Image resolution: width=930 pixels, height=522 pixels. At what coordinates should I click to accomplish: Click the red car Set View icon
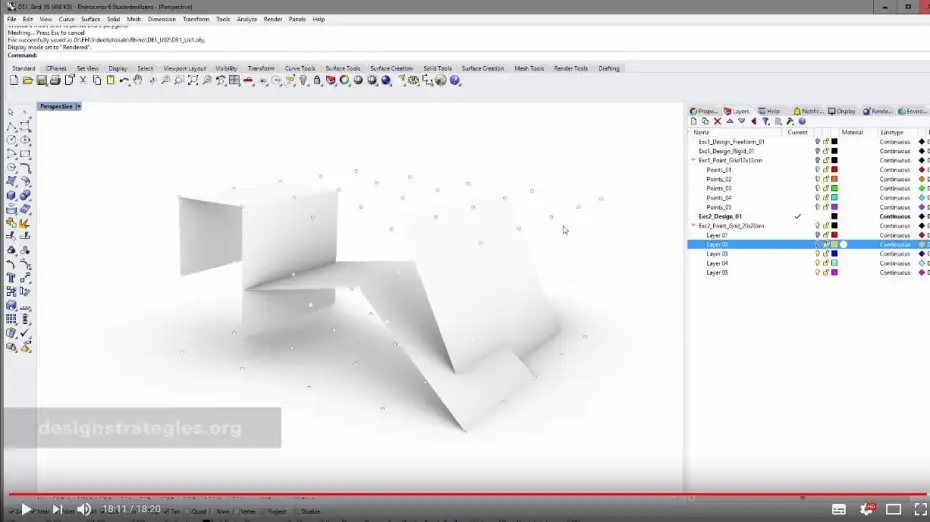click(x=248, y=80)
